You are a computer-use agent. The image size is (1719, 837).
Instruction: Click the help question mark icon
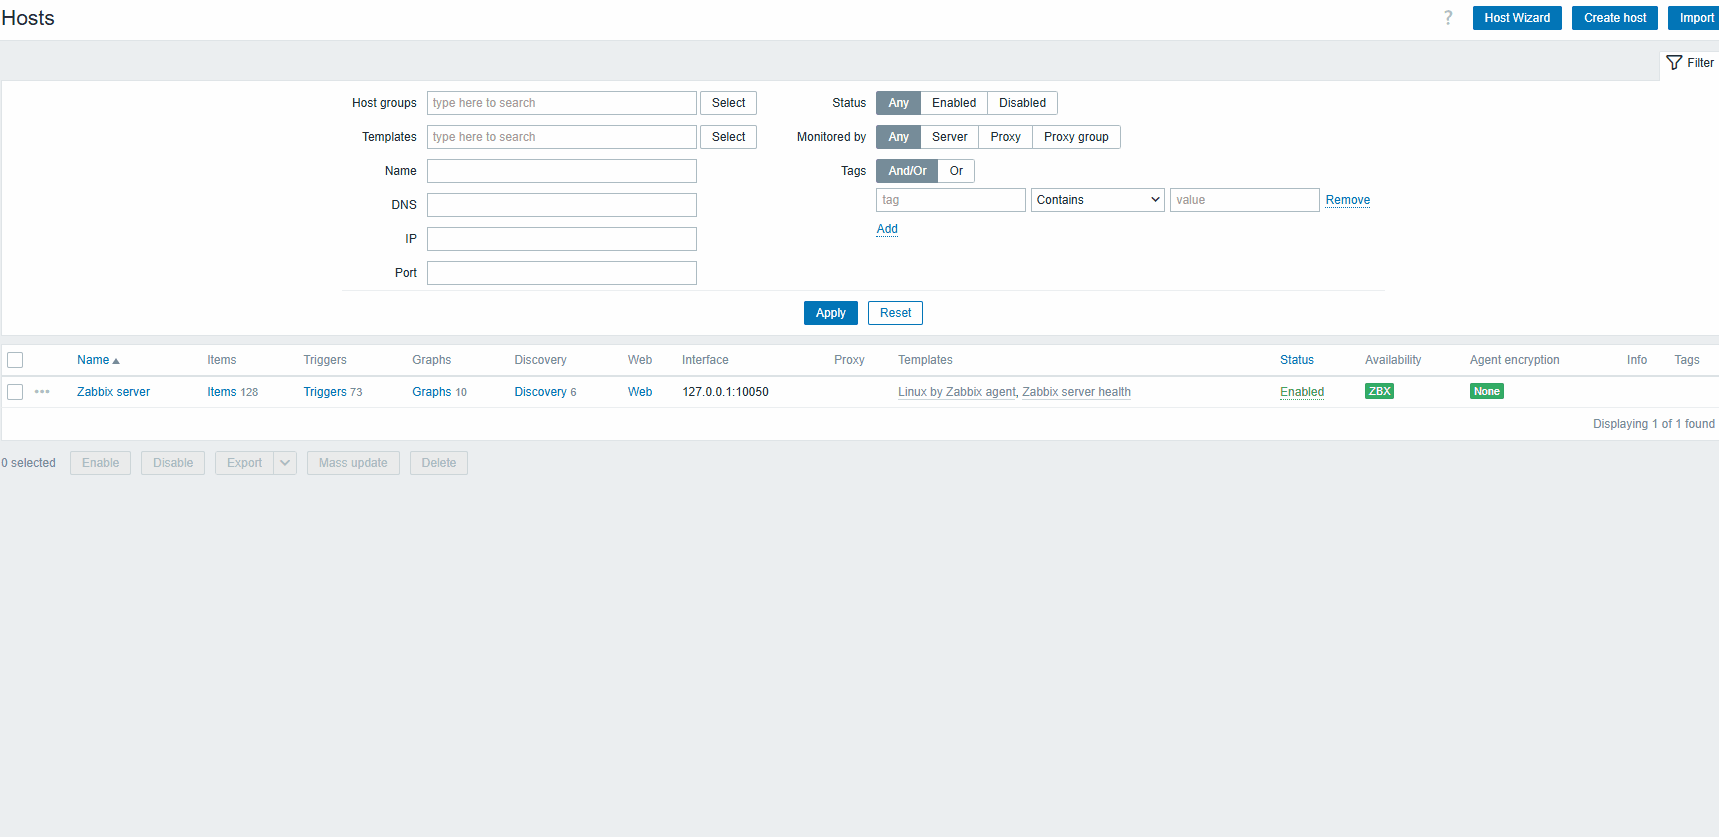click(1447, 18)
